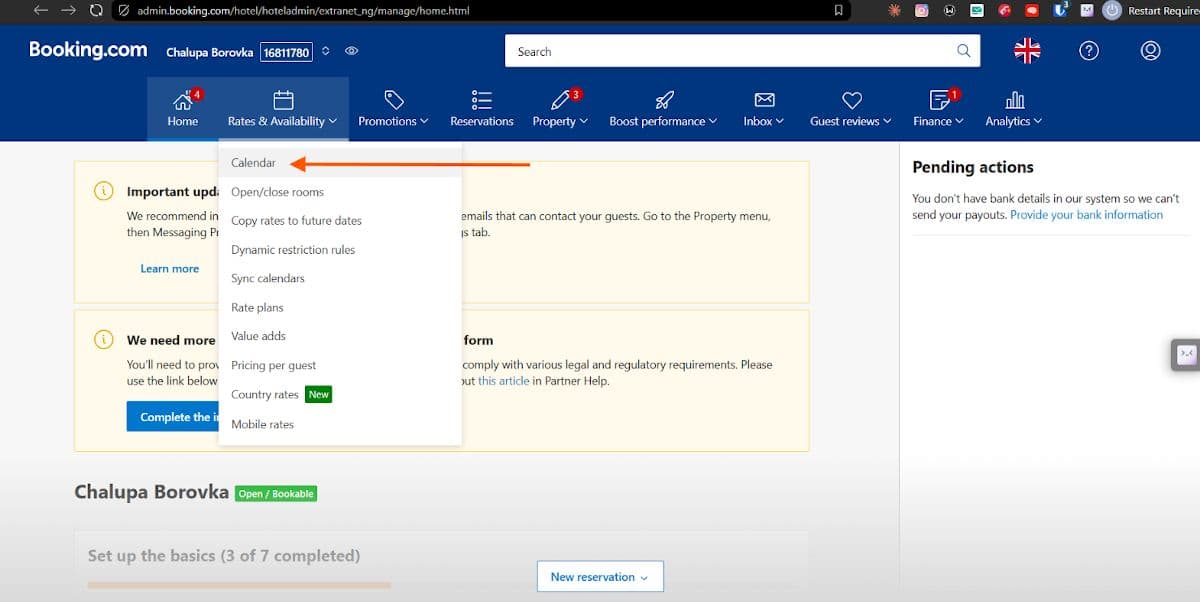Expand the Property dropdown label
Viewport: 1200px width, 602px height.
point(559,121)
